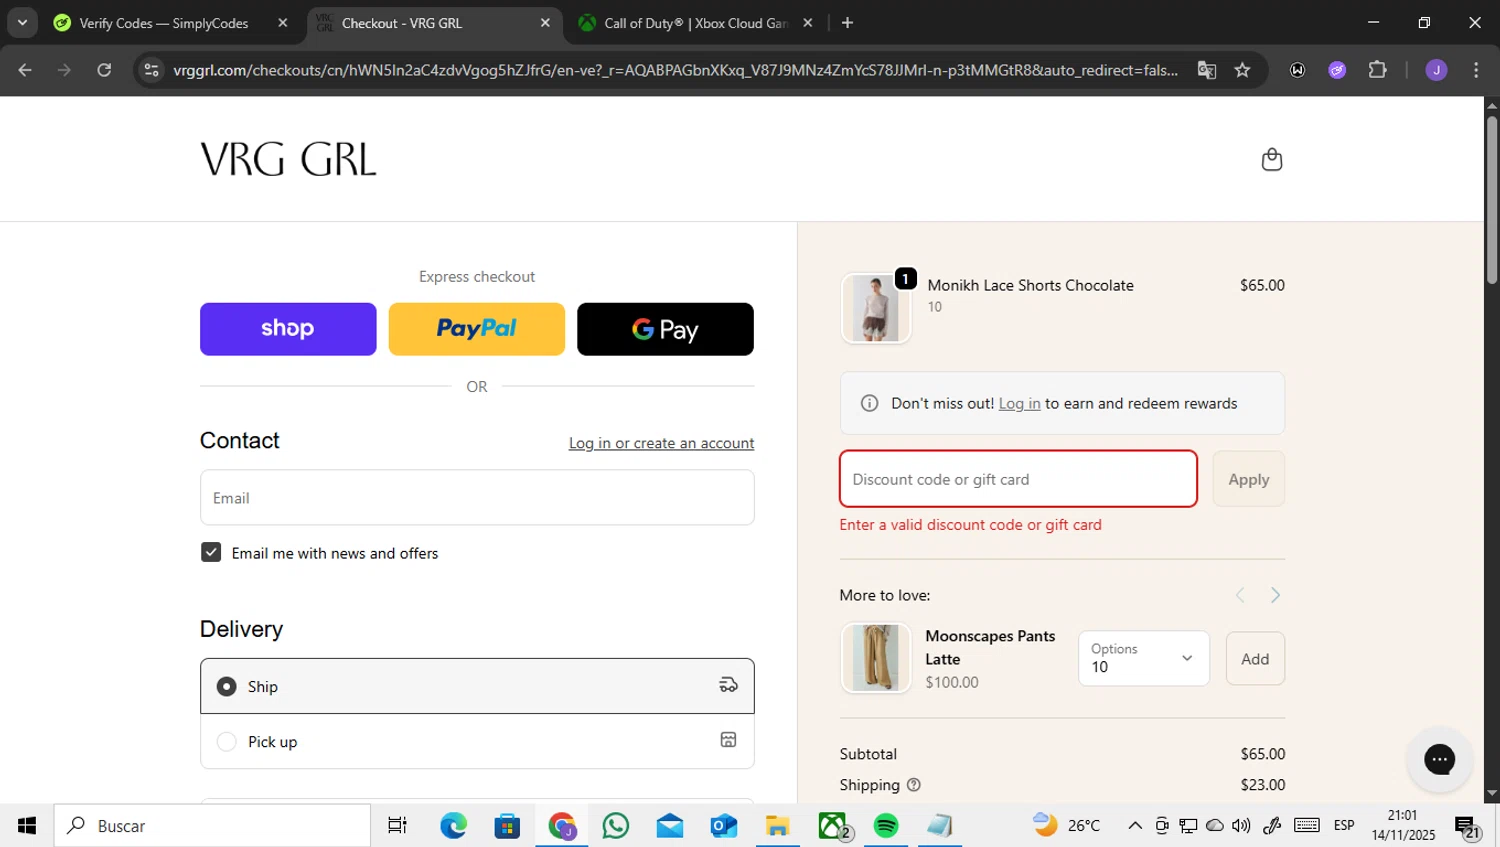Screen dimensions: 1500x847
Task: Open site information icon in address bar
Action: 151,70
